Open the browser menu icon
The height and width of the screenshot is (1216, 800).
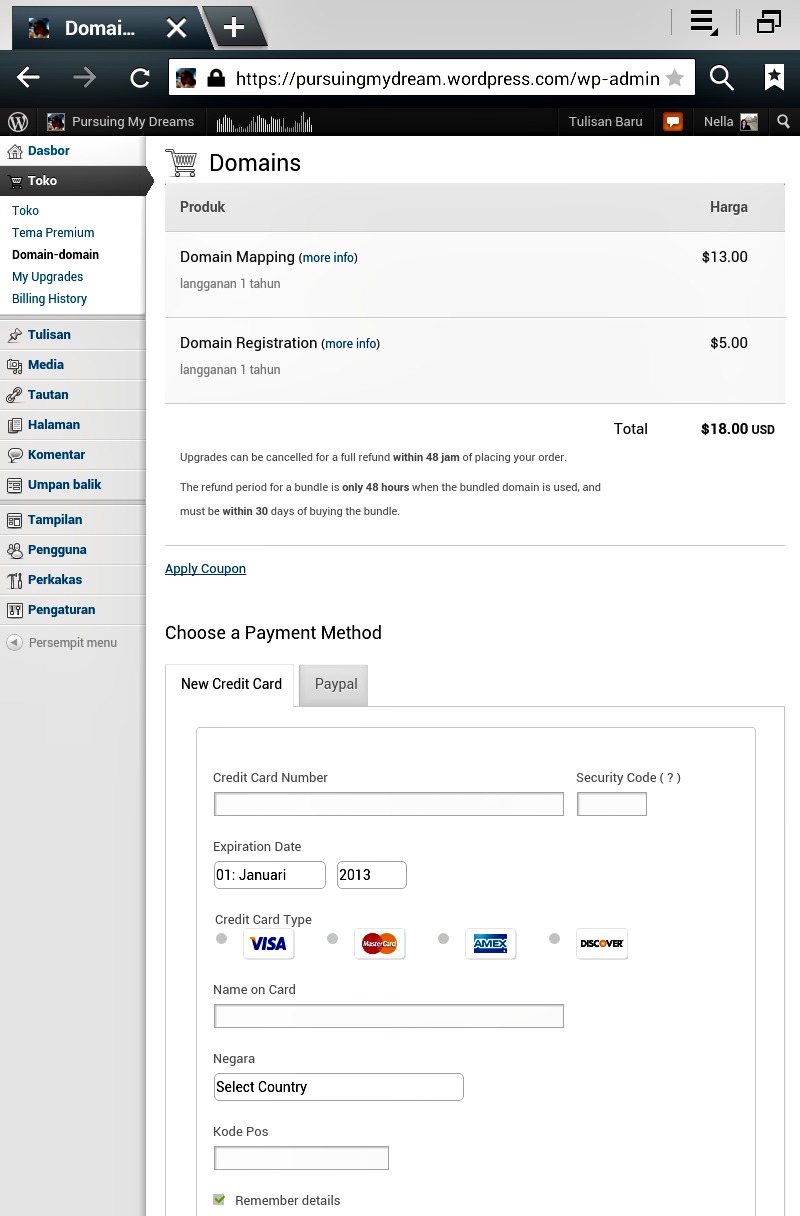point(704,23)
